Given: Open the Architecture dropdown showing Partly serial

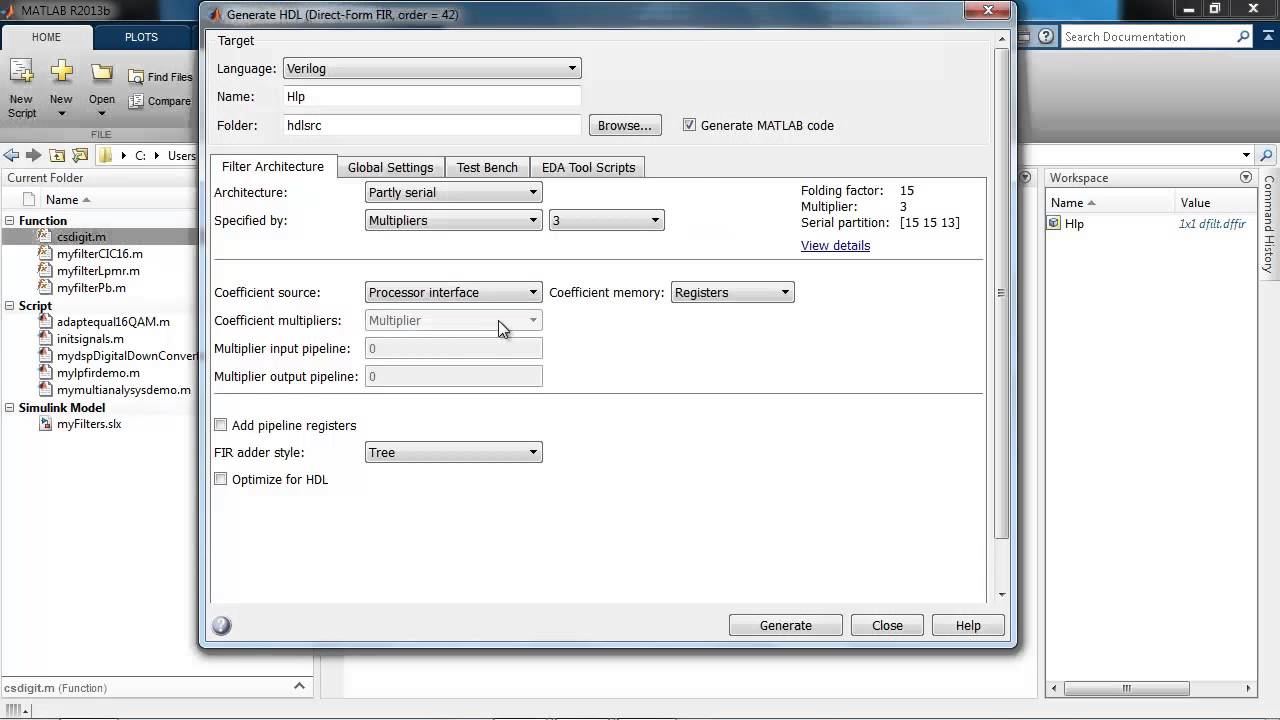Looking at the screenshot, I should tap(454, 192).
